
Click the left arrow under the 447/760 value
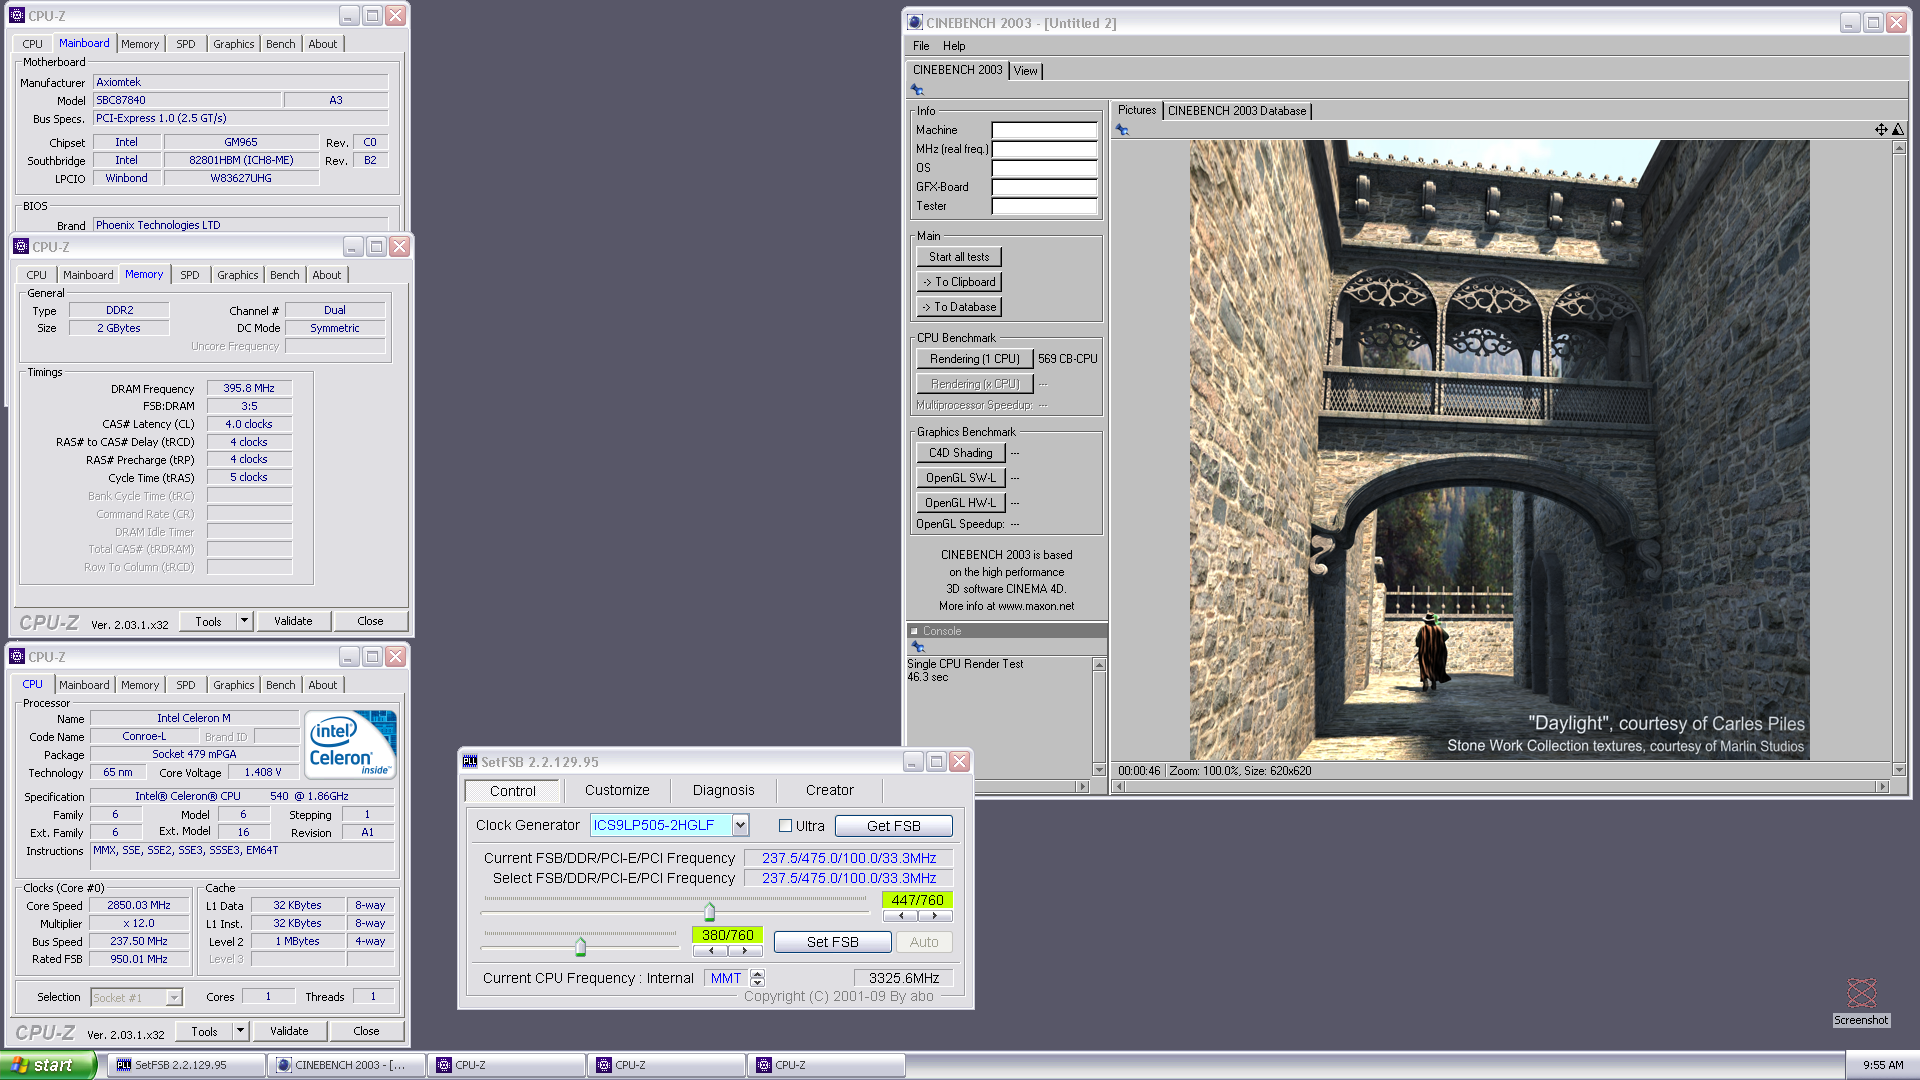tap(901, 916)
